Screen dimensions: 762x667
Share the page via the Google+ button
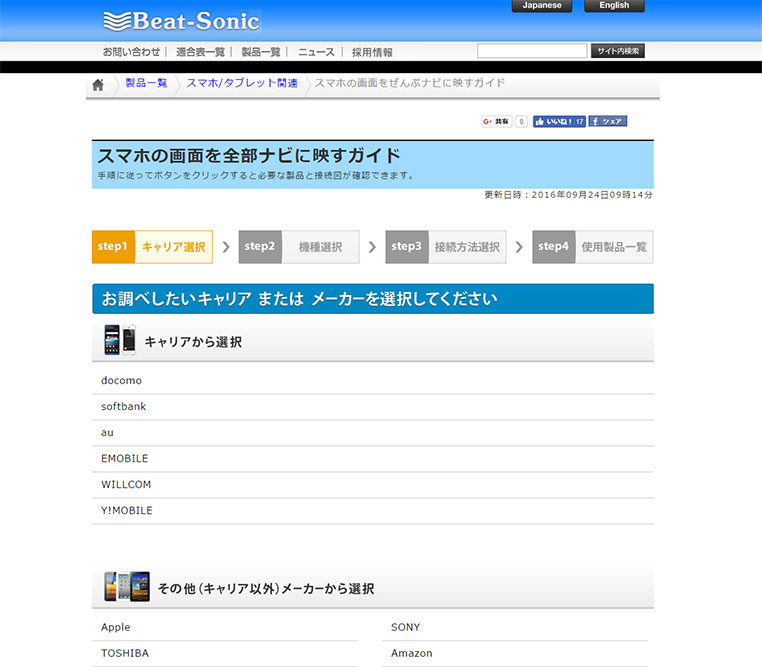[x=496, y=121]
